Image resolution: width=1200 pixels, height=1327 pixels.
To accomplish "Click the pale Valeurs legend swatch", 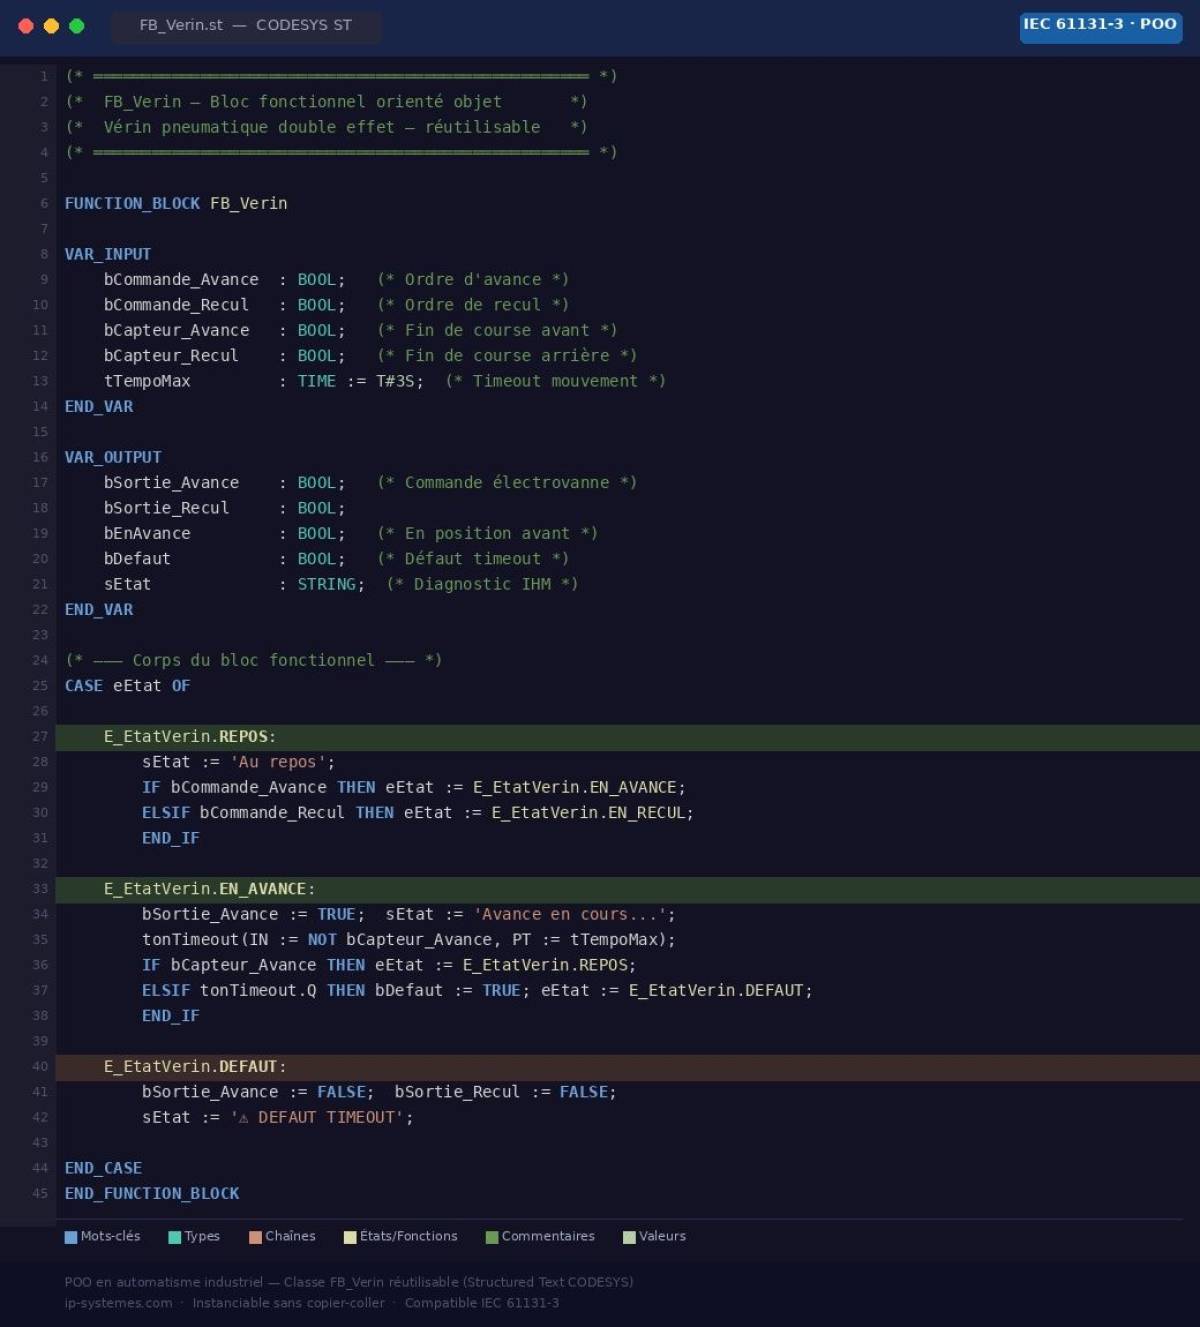I will (x=629, y=1237).
